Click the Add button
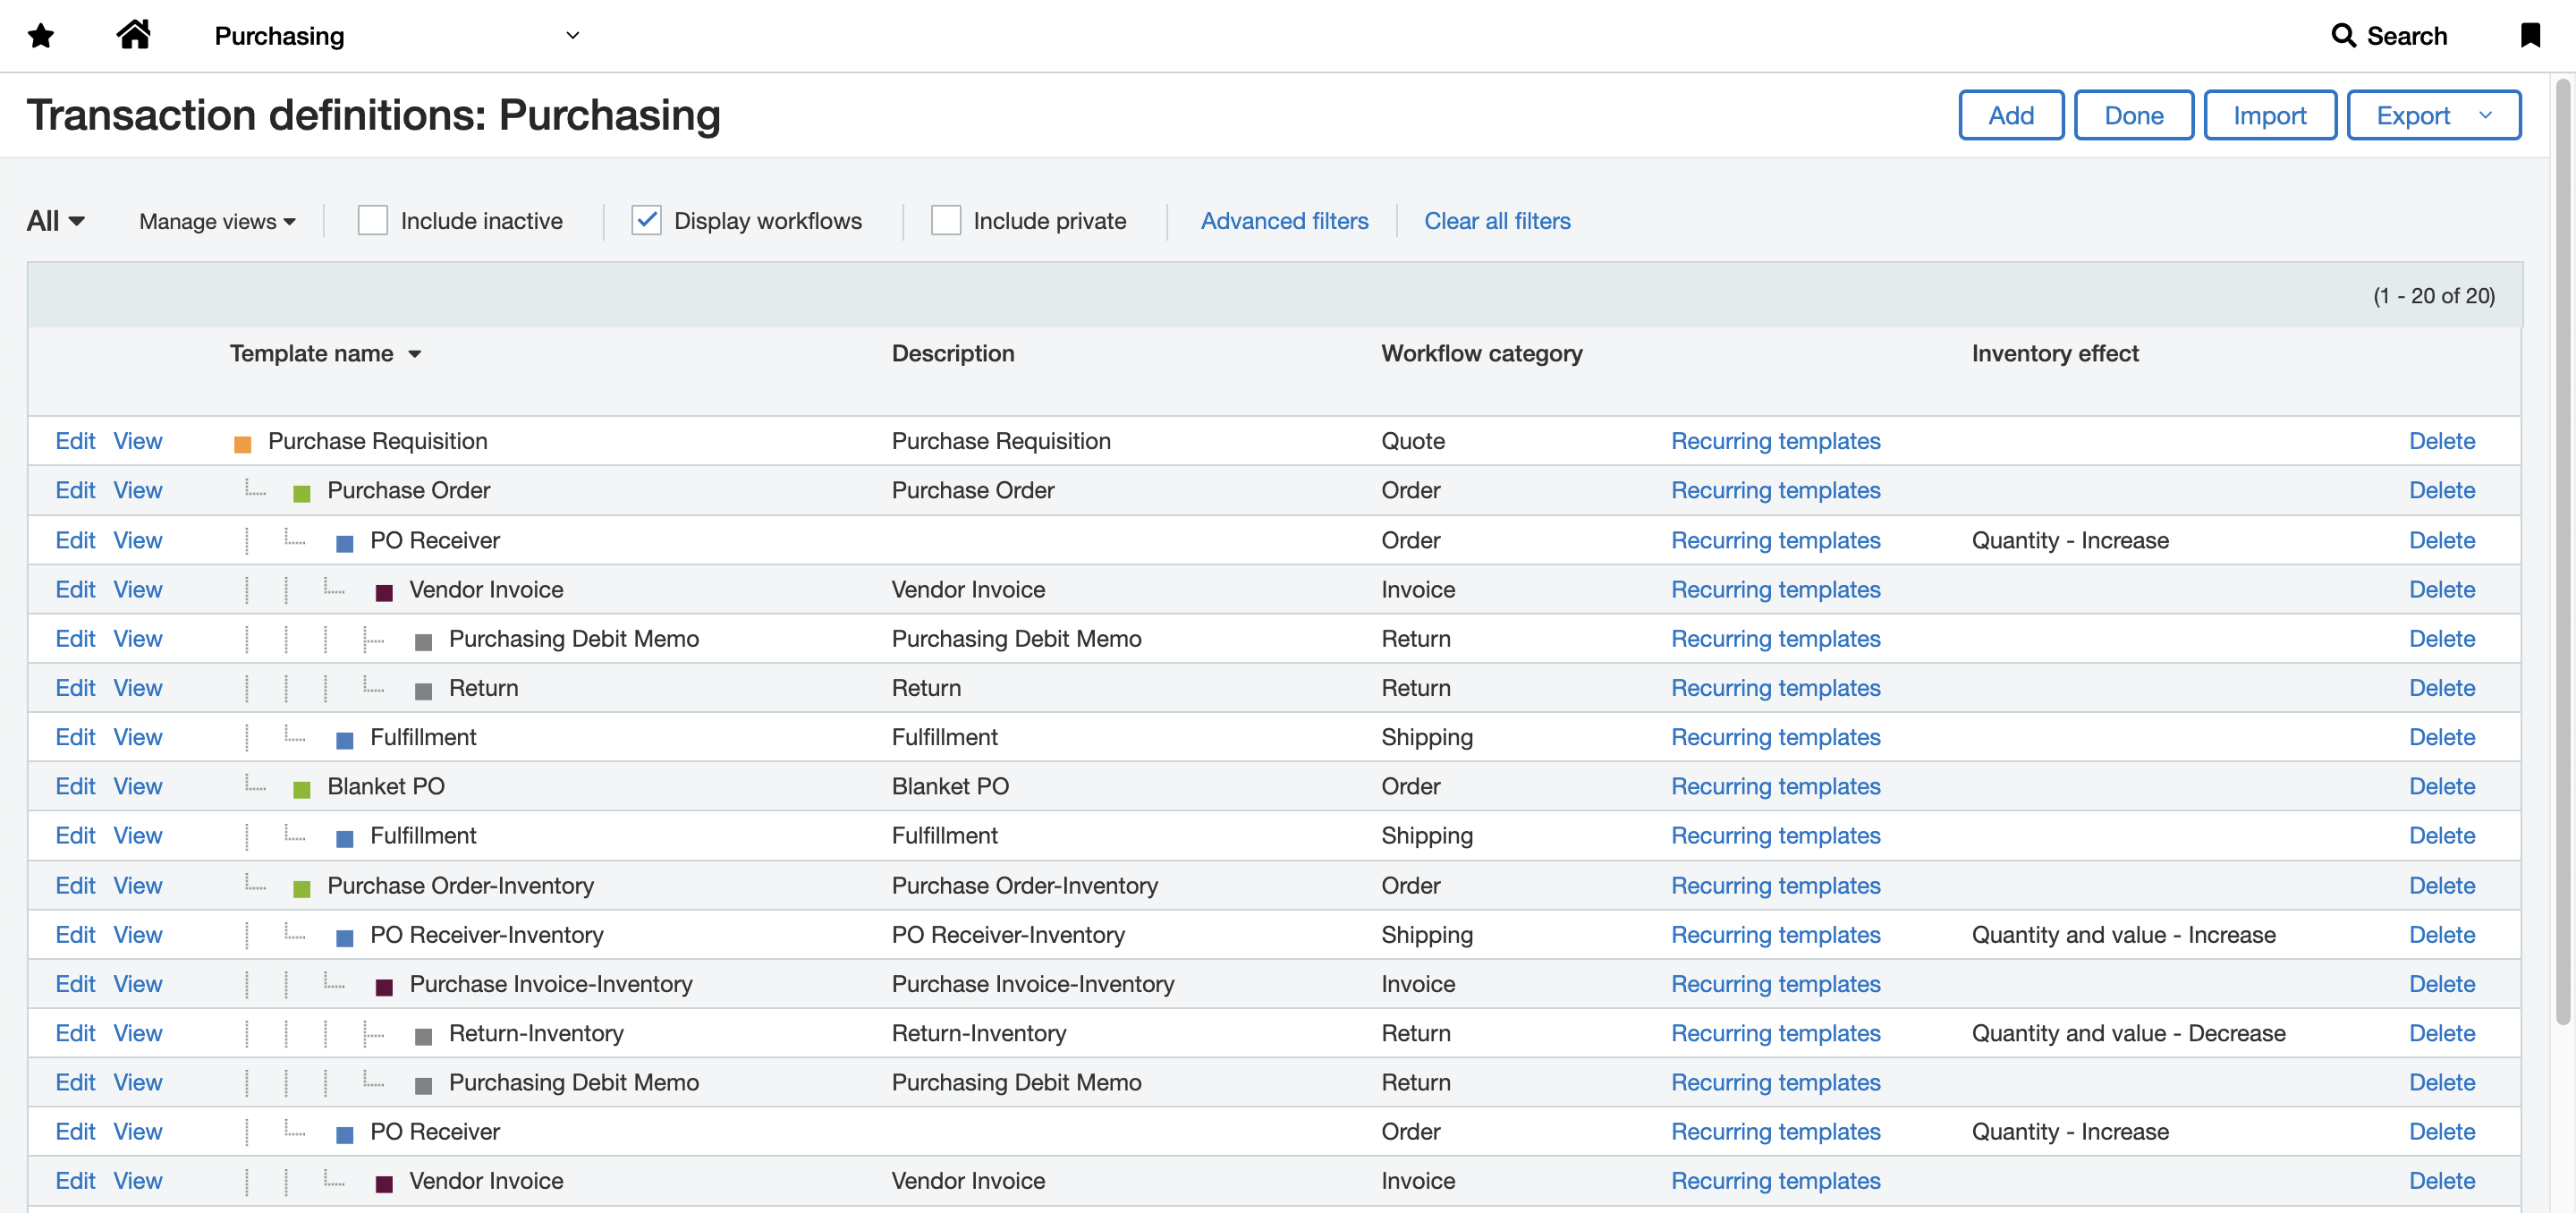 coord(2011,114)
